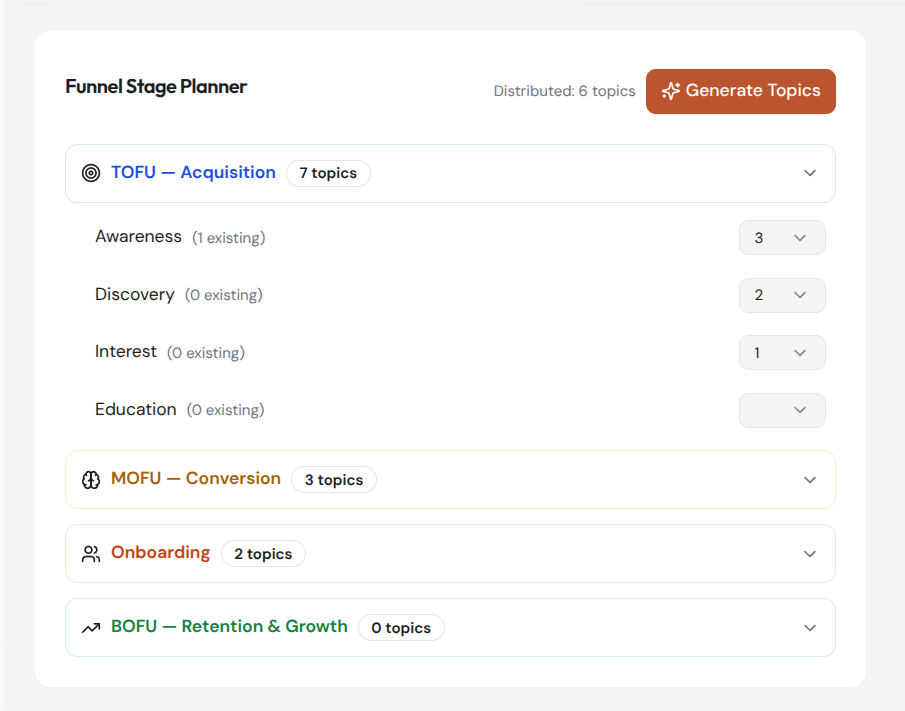
Task: Click the MOFU — Conversion heading
Action: [x=195, y=478]
